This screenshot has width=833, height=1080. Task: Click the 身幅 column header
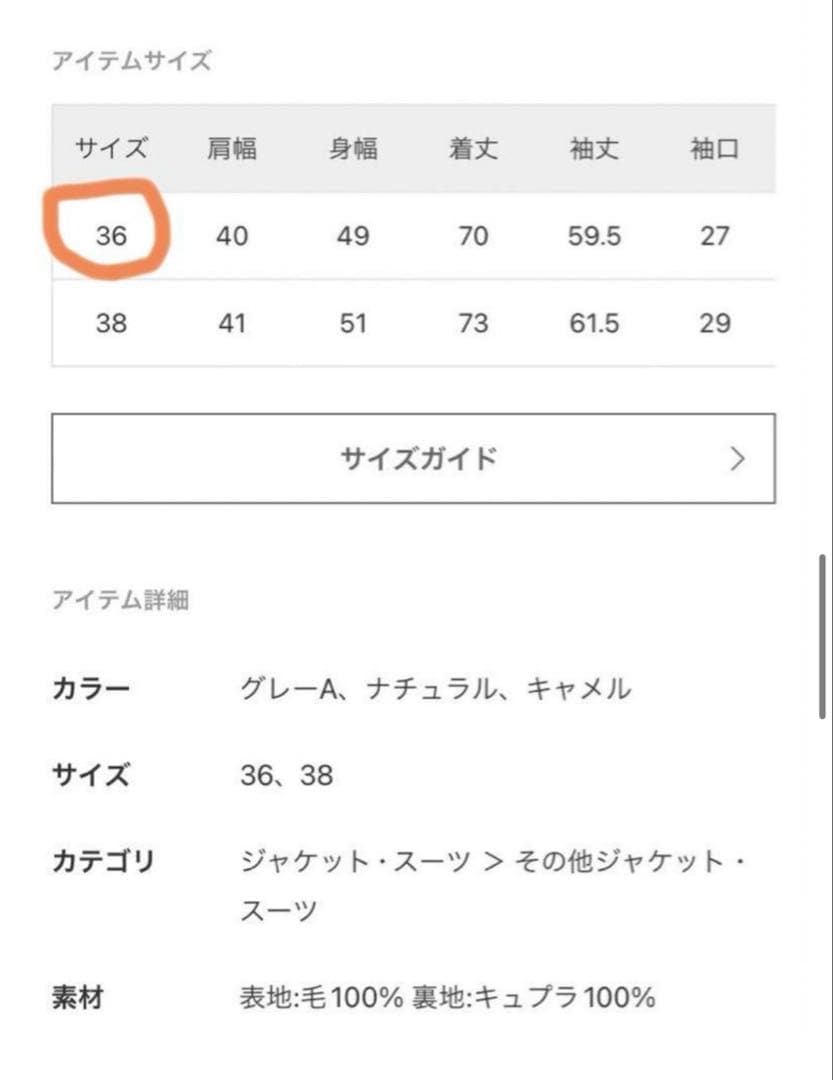coord(353,150)
